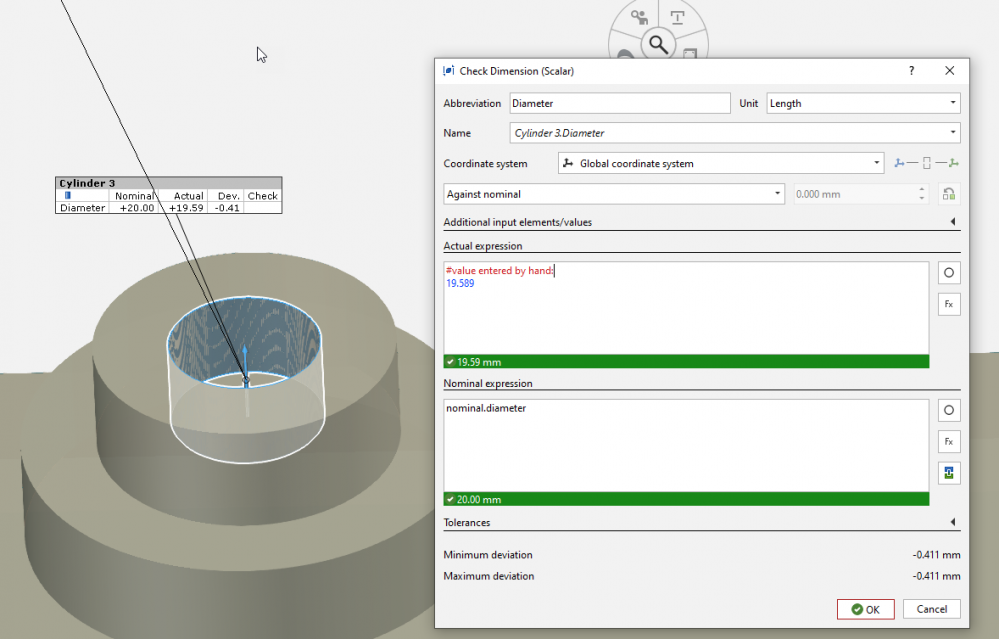Open the Name dropdown showing Cylinder 3.Diameter
The width and height of the screenshot is (999, 639).
734,133
